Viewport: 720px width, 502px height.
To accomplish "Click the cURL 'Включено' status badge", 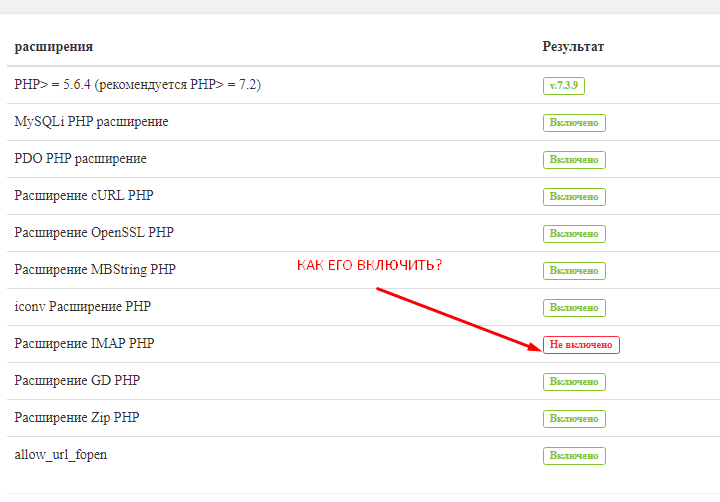I will click(x=574, y=197).
